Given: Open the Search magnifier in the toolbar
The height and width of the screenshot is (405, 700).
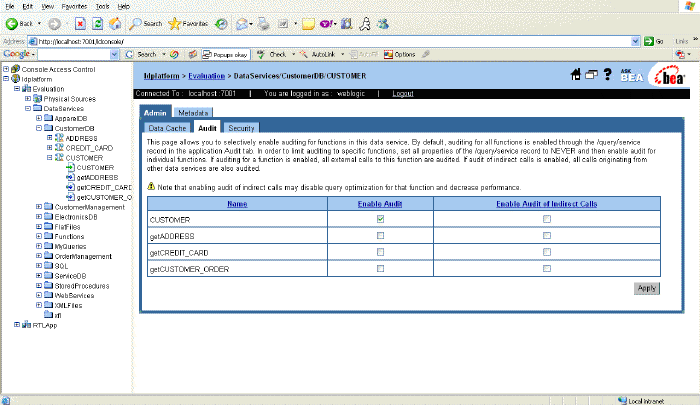Looking at the screenshot, I should pos(146,24).
